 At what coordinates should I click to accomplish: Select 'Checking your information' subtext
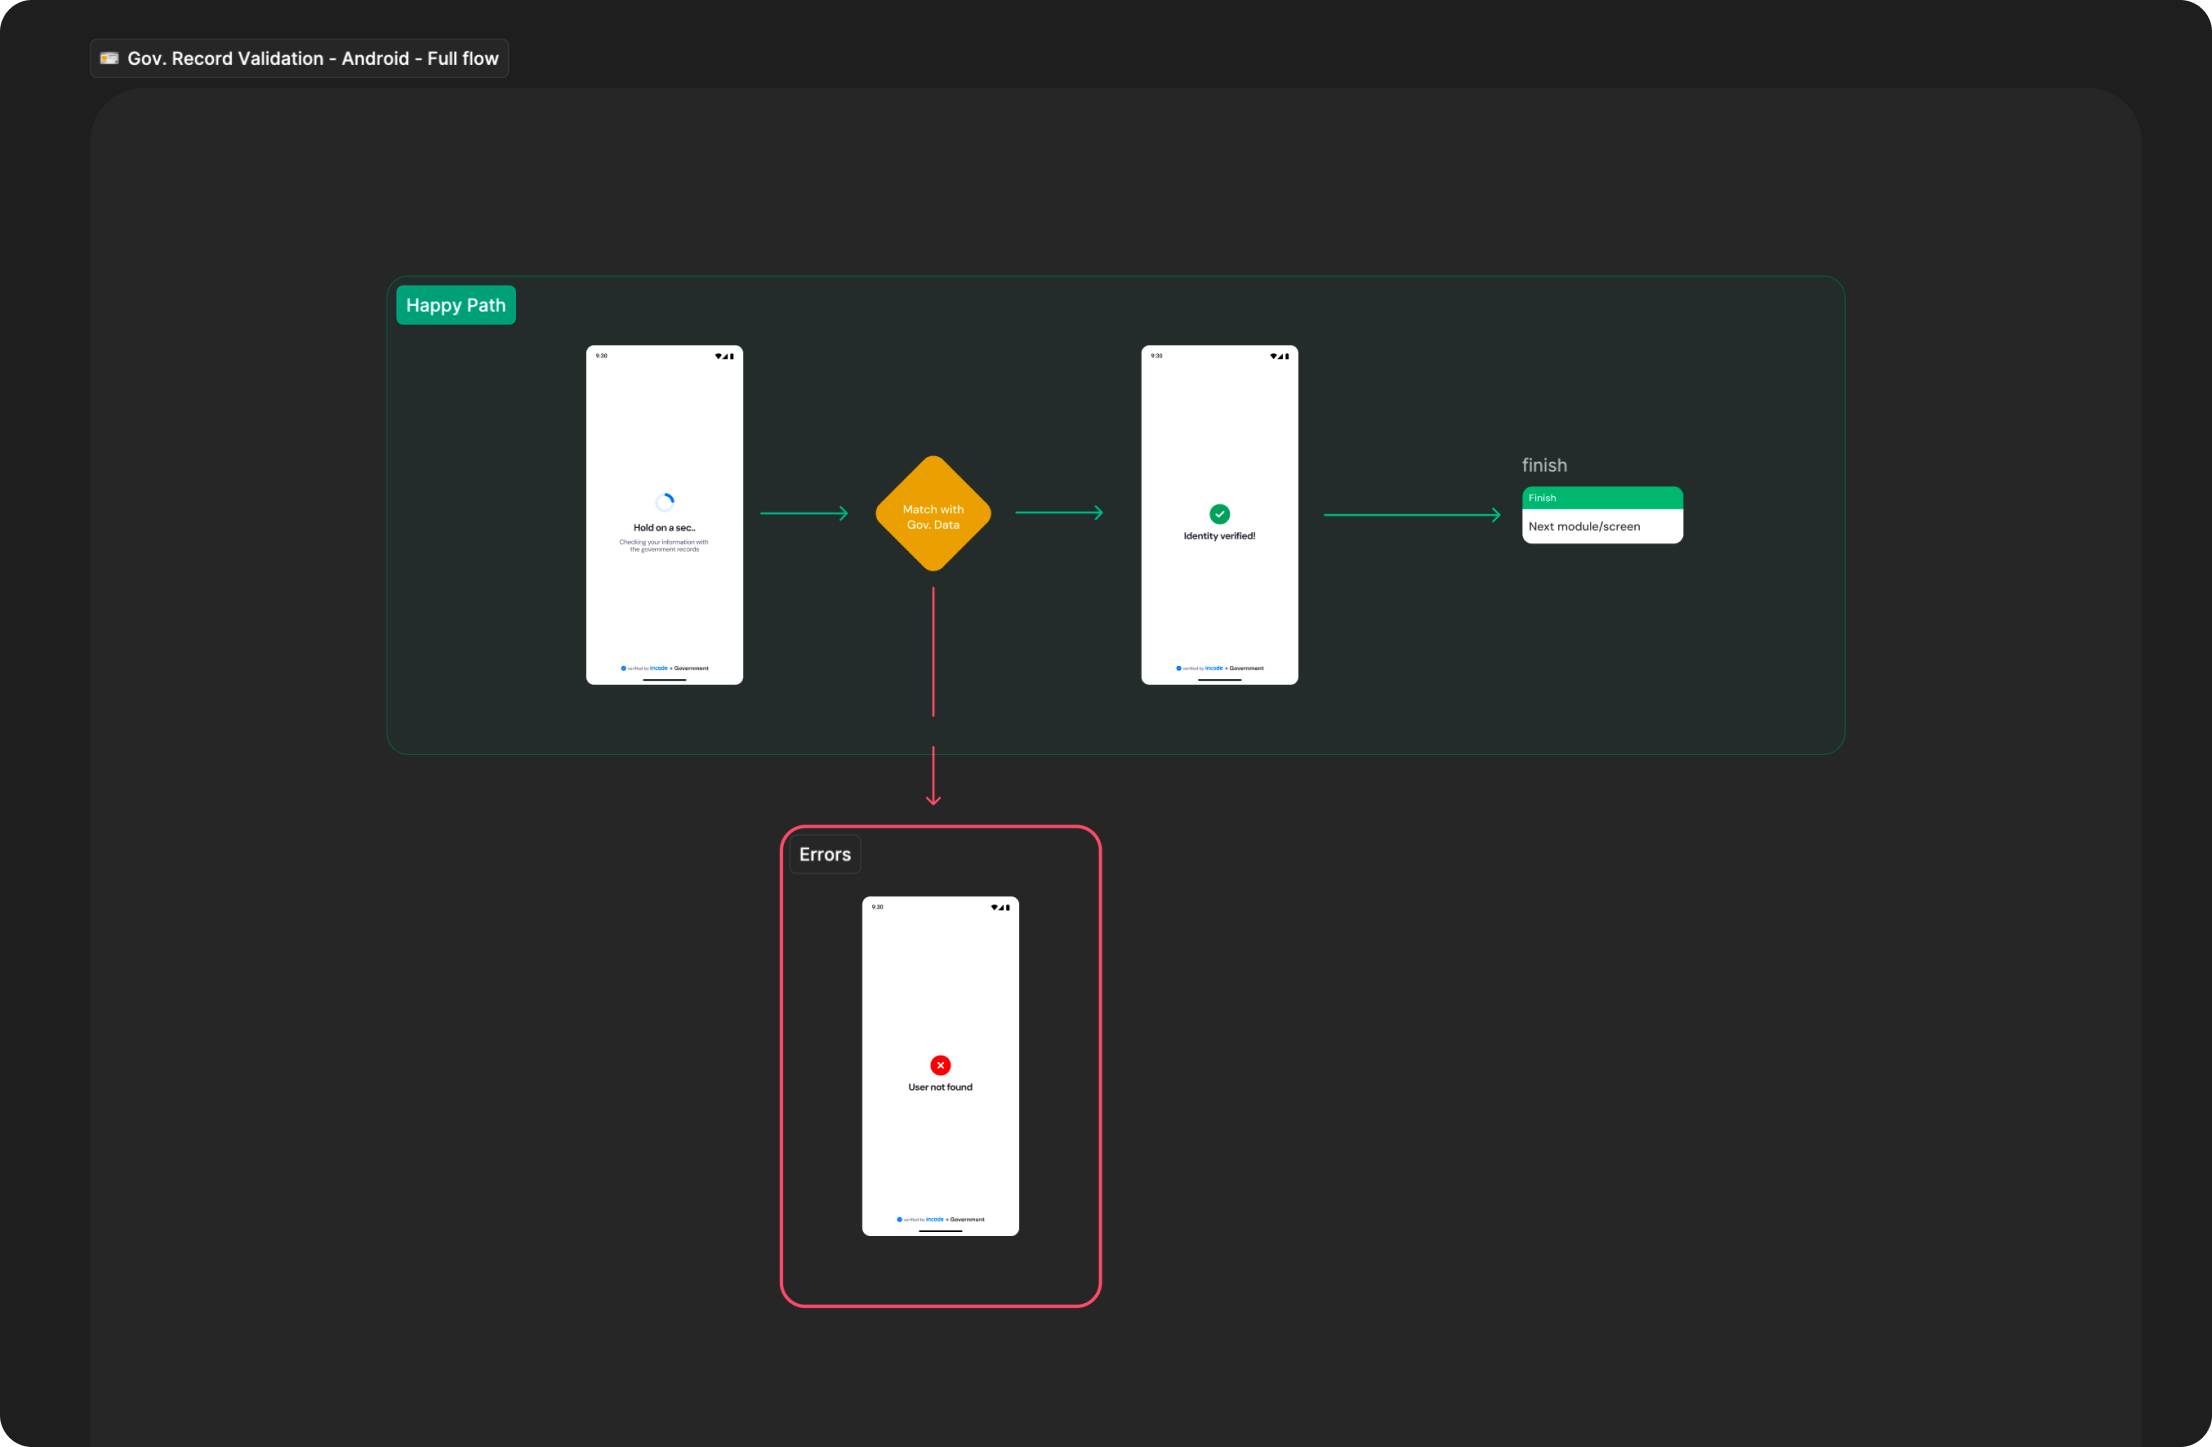(x=664, y=546)
